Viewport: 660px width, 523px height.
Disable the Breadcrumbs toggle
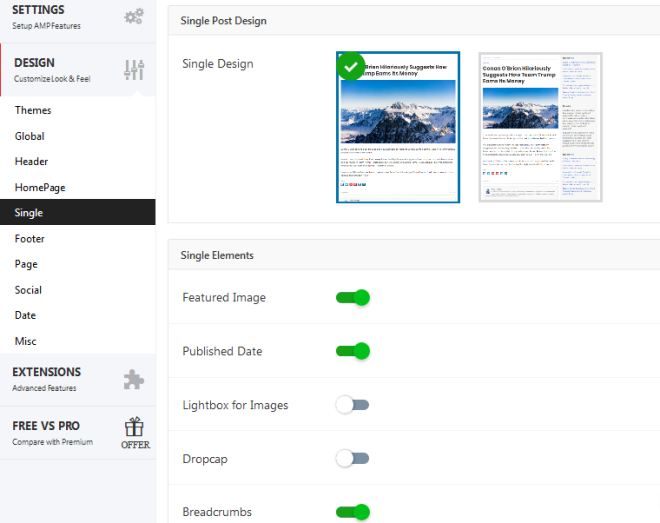pyautogui.click(x=353, y=512)
